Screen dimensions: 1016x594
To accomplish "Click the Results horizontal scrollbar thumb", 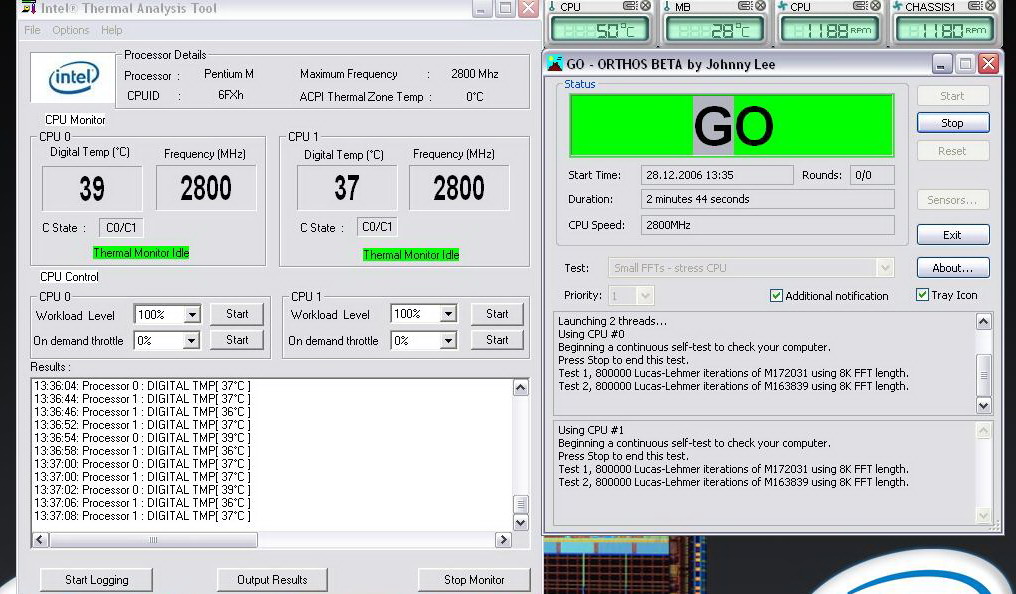I will coord(154,540).
